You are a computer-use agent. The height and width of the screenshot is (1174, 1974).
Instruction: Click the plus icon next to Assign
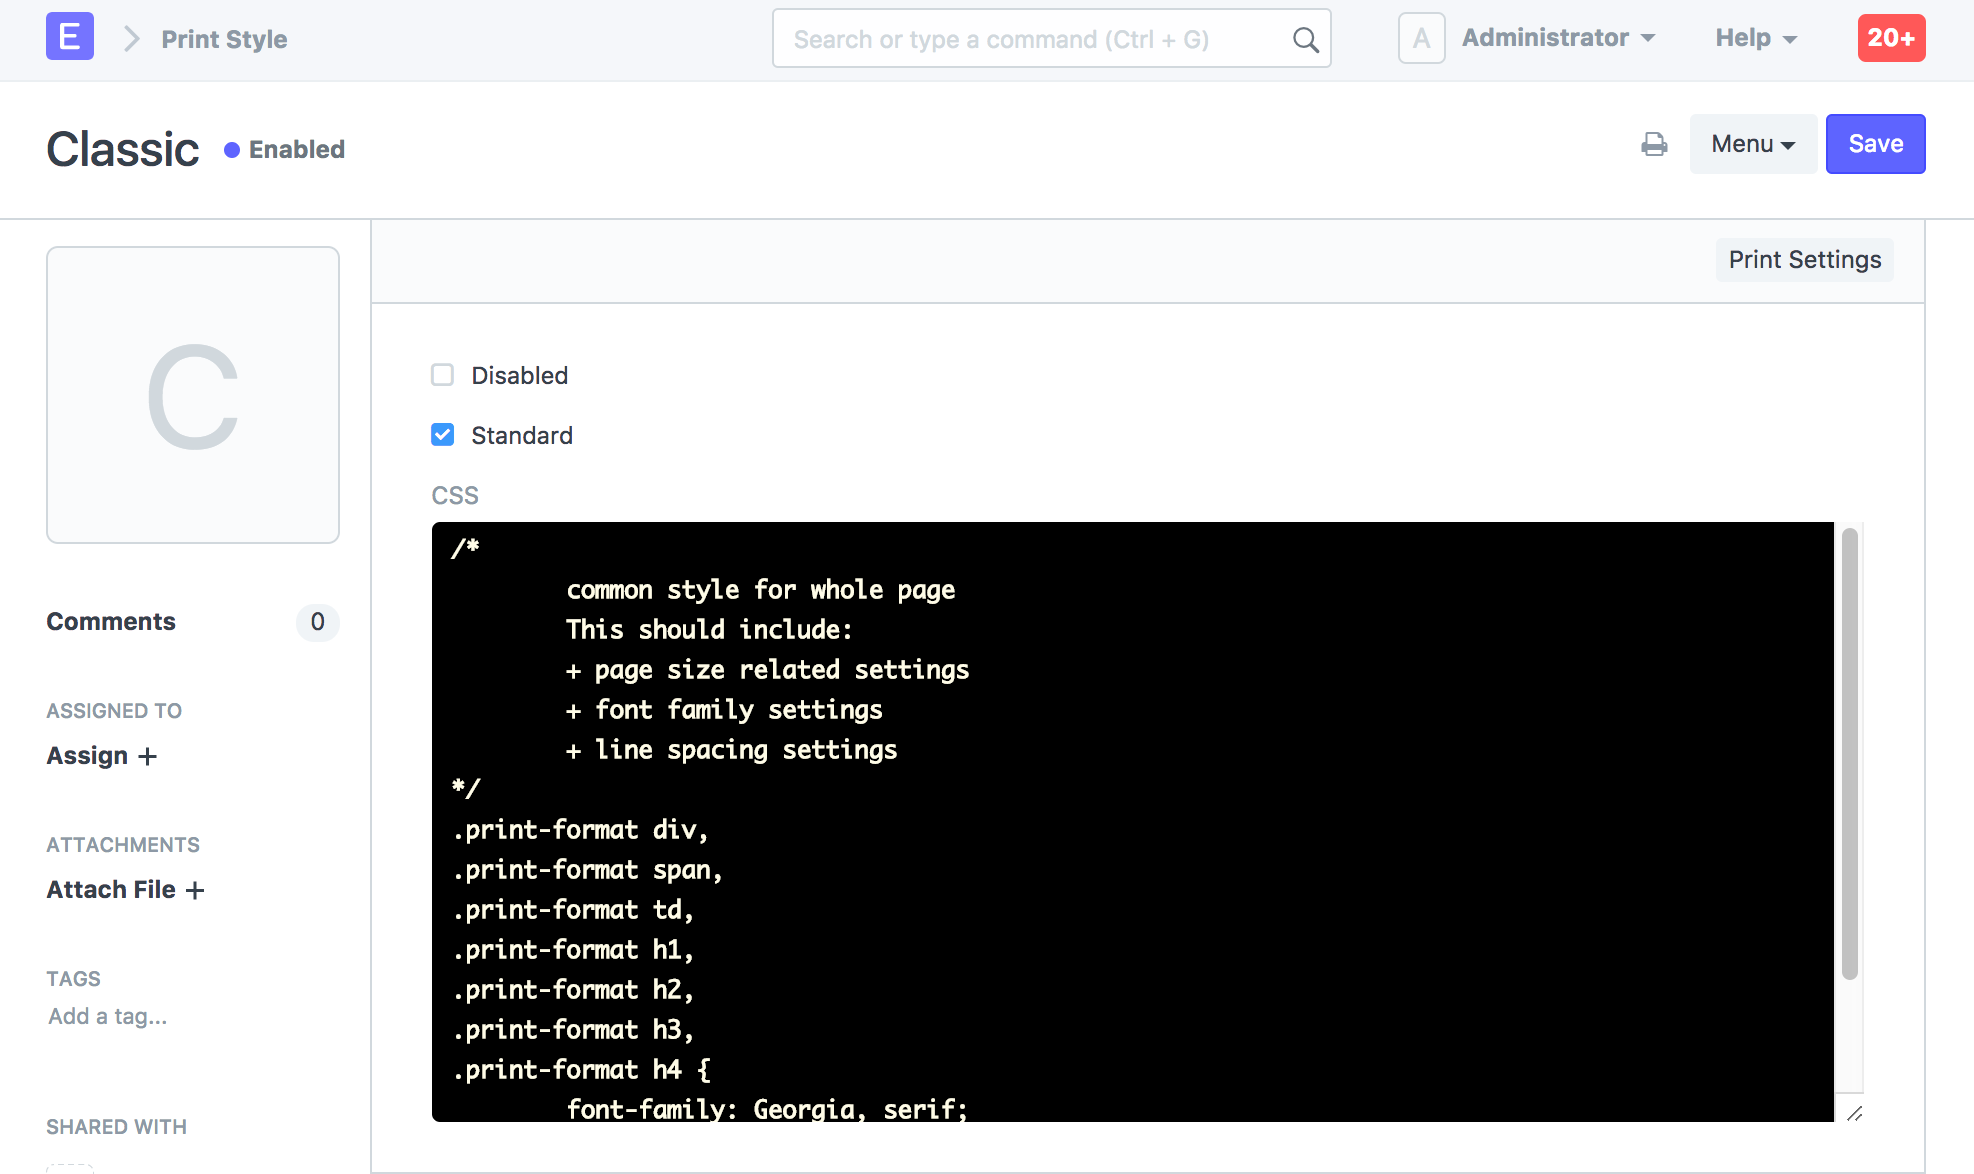pos(148,756)
